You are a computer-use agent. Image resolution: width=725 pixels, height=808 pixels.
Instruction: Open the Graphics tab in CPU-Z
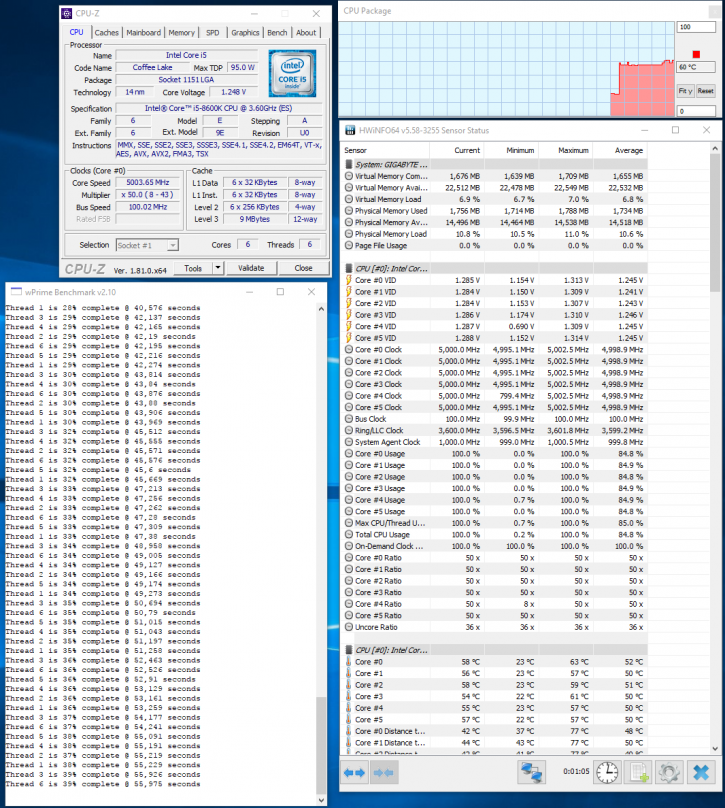[245, 32]
